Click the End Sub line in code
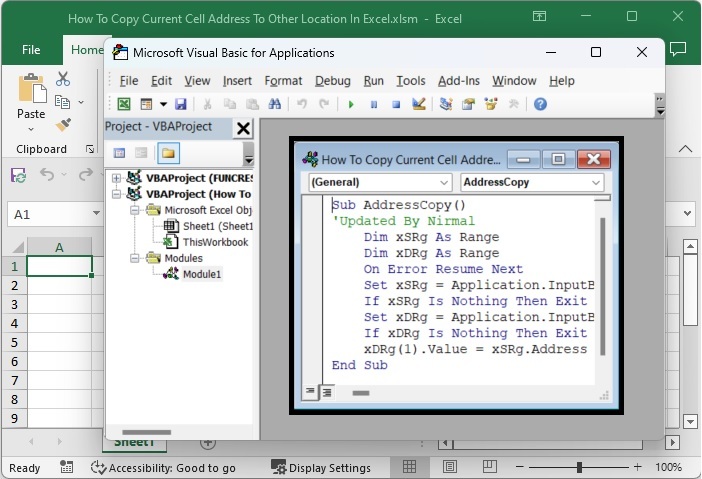702x479 pixels. click(x=360, y=365)
